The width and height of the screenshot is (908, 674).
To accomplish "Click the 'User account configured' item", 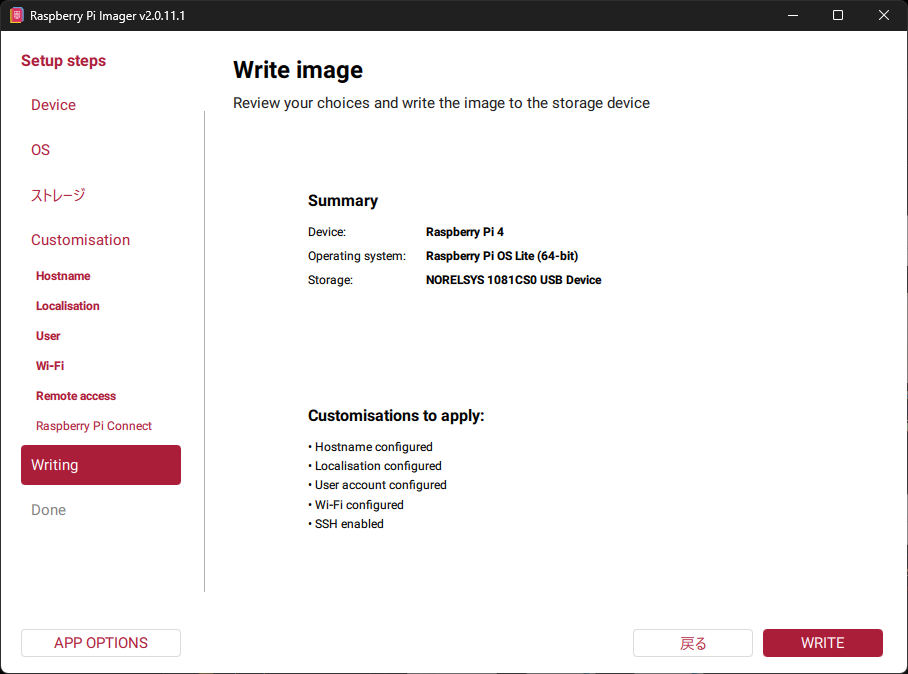I will (x=378, y=485).
